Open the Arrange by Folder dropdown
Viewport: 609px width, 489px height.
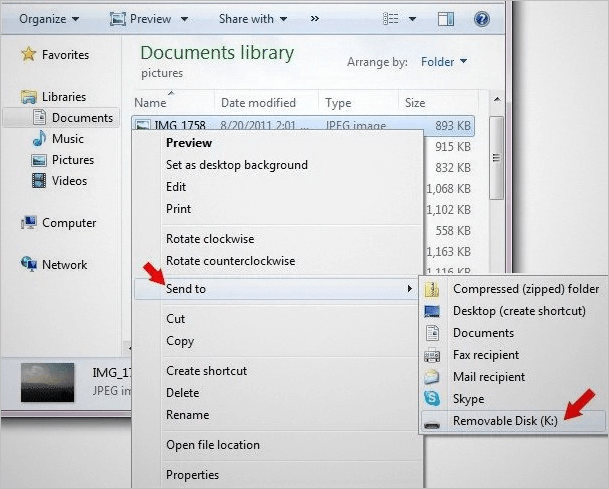444,62
